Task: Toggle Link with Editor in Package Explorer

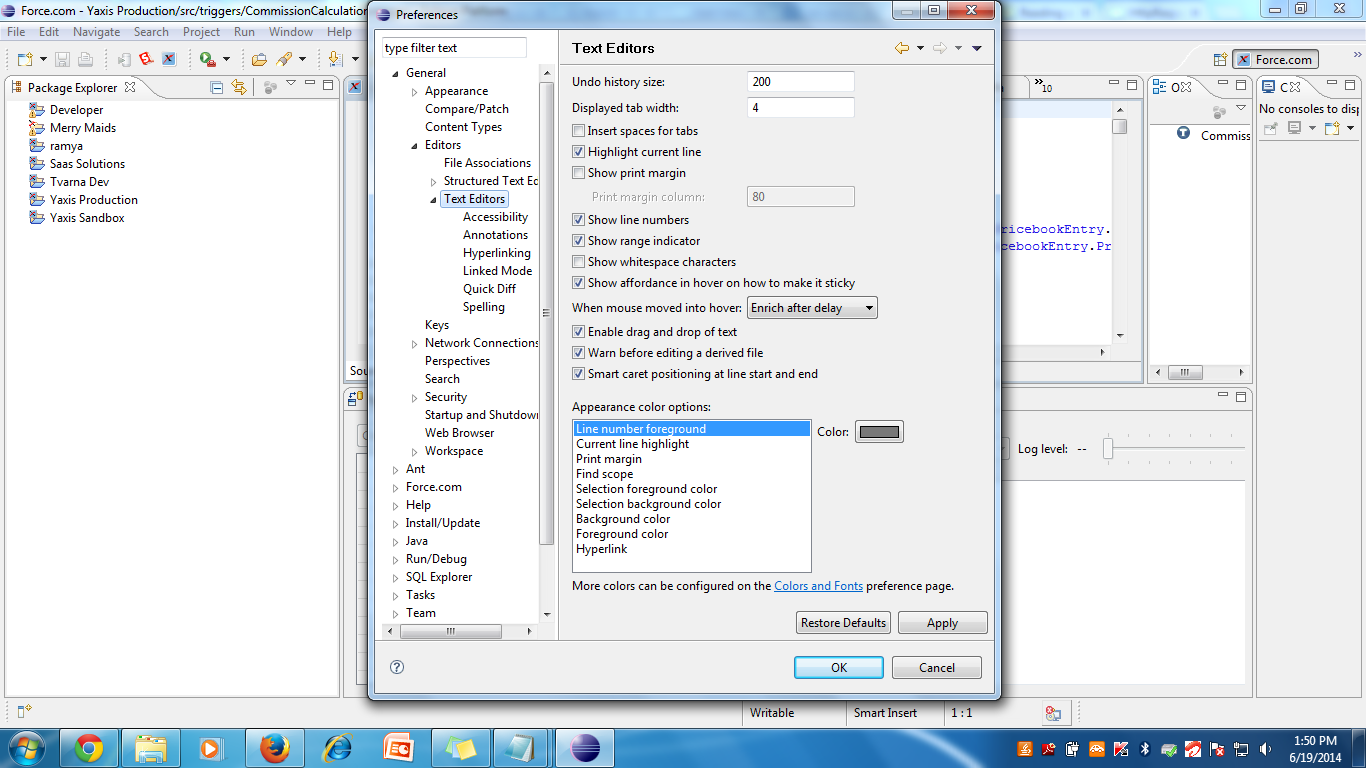Action: click(x=237, y=86)
